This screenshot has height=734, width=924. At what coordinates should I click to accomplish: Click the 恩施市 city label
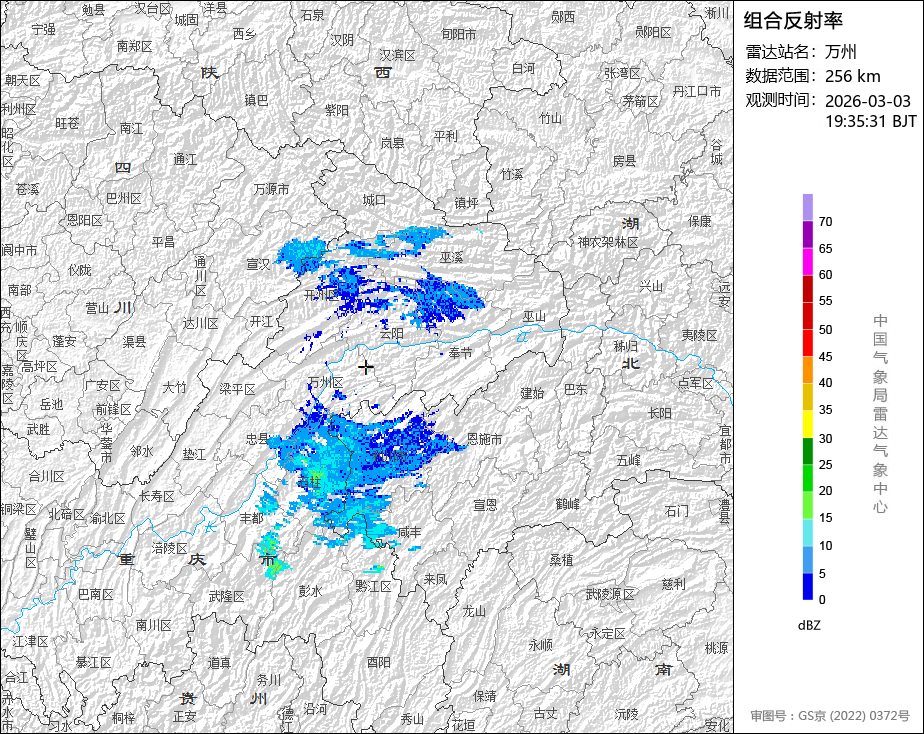click(484, 439)
